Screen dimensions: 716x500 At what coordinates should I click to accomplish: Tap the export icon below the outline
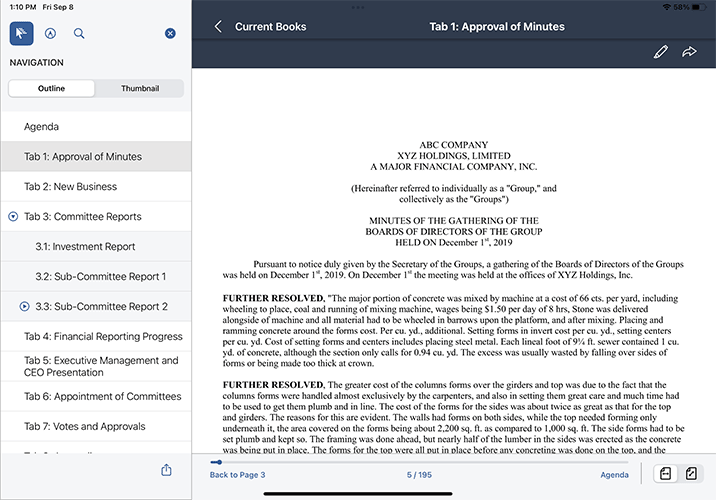coord(166,470)
